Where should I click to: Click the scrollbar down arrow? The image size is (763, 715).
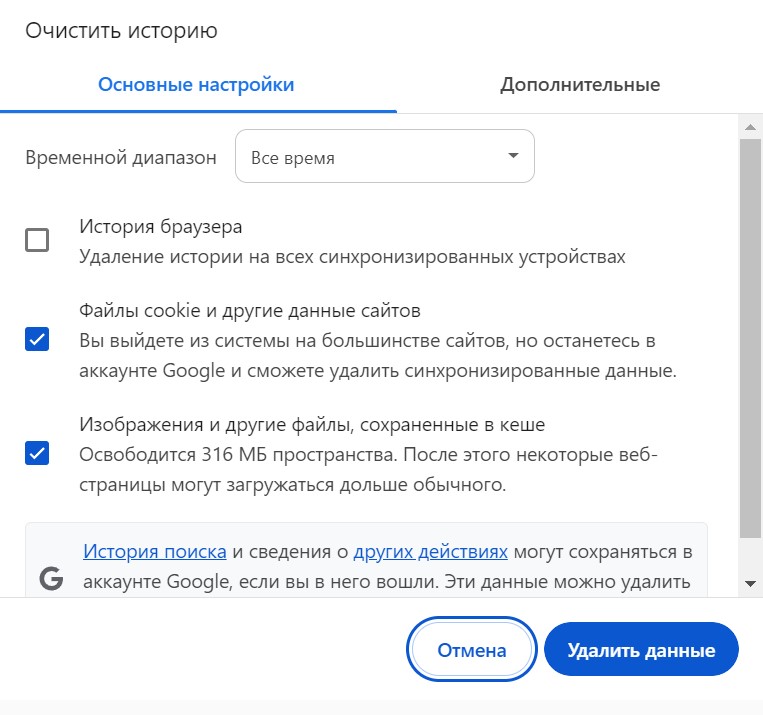click(750, 582)
